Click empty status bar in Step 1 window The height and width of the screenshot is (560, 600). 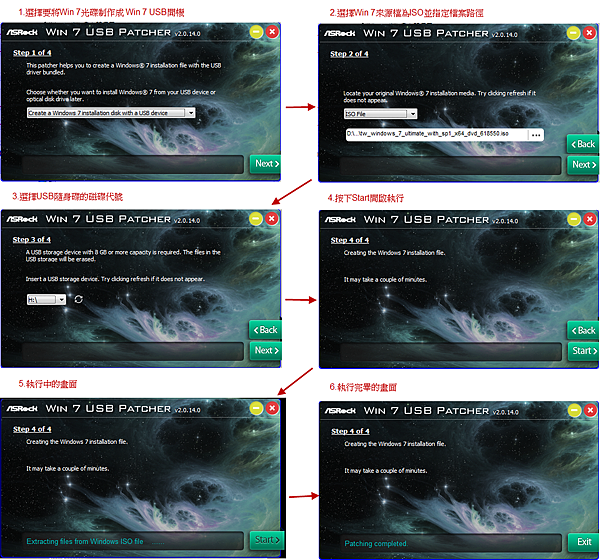133,164
